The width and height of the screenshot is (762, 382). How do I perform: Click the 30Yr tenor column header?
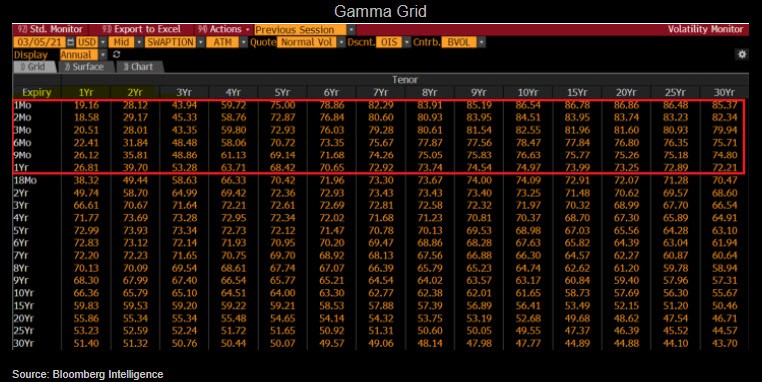pyautogui.click(x=724, y=92)
